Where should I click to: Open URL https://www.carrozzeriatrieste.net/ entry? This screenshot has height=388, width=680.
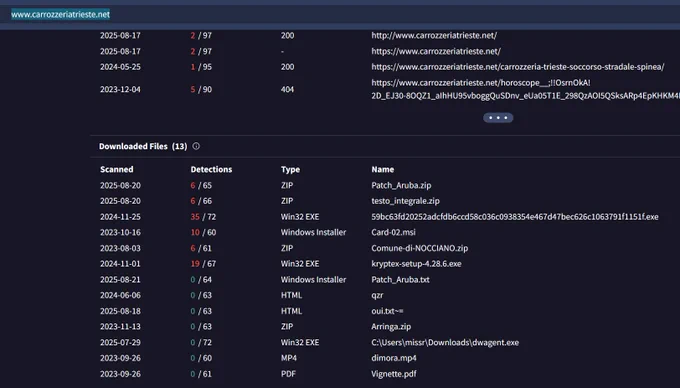435,51
